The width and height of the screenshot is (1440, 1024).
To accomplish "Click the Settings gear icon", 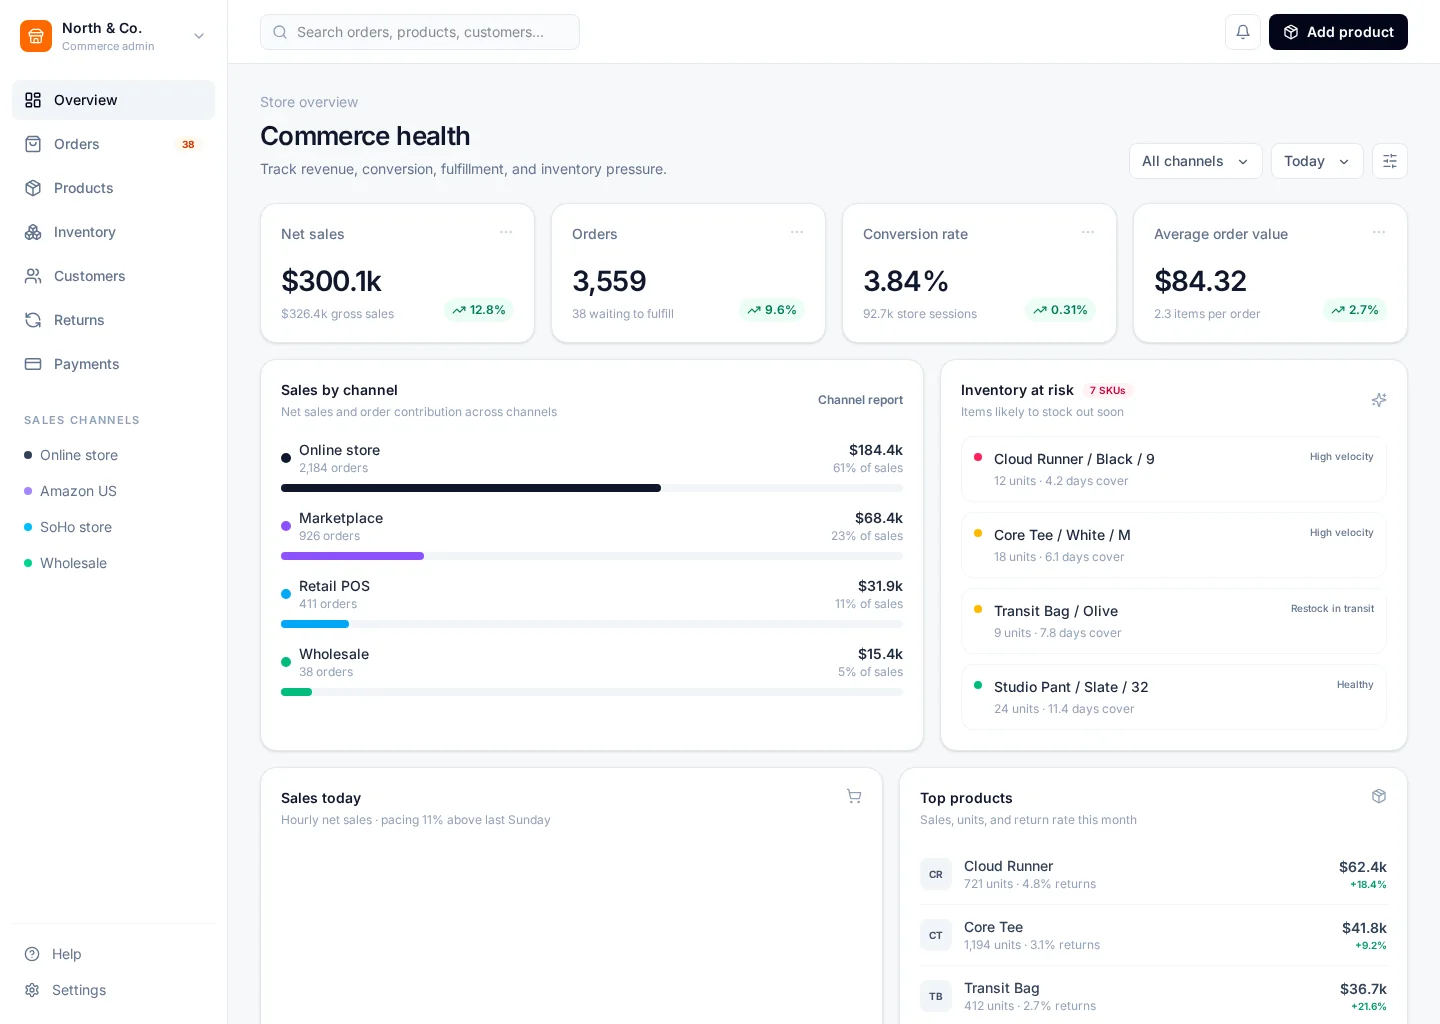I will coord(32,990).
